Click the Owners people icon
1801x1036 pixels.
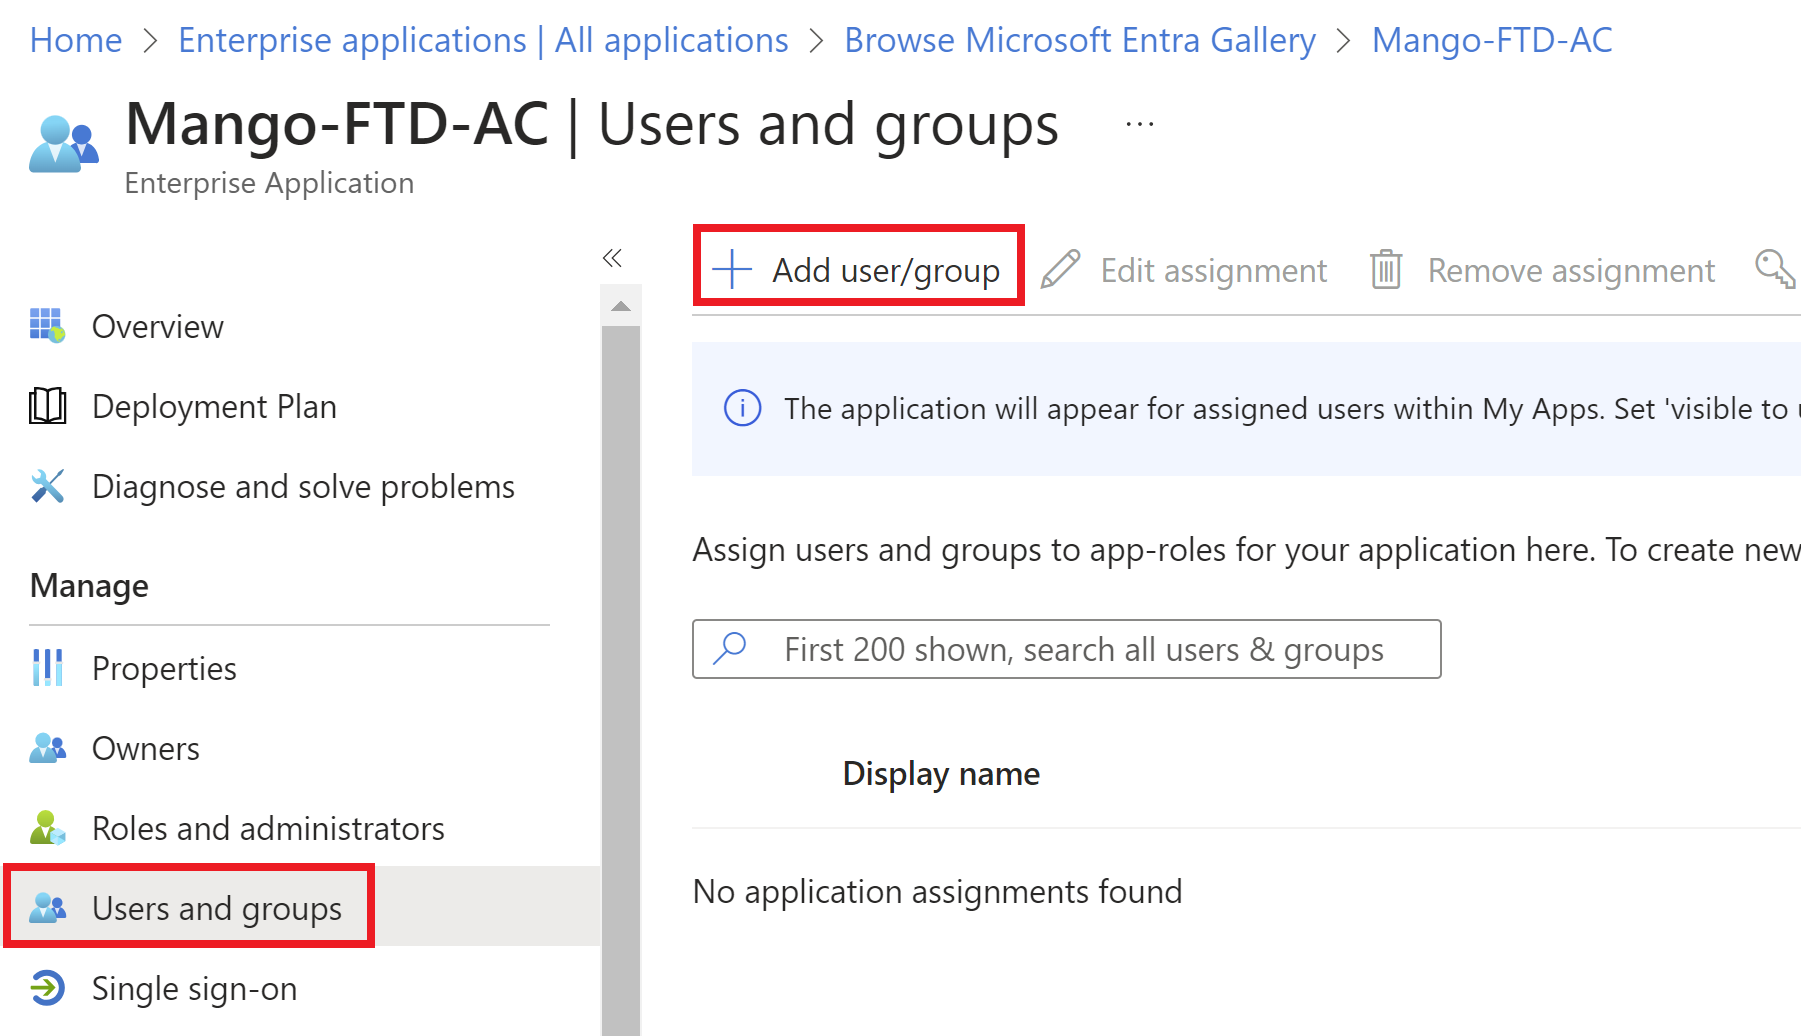point(47,748)
